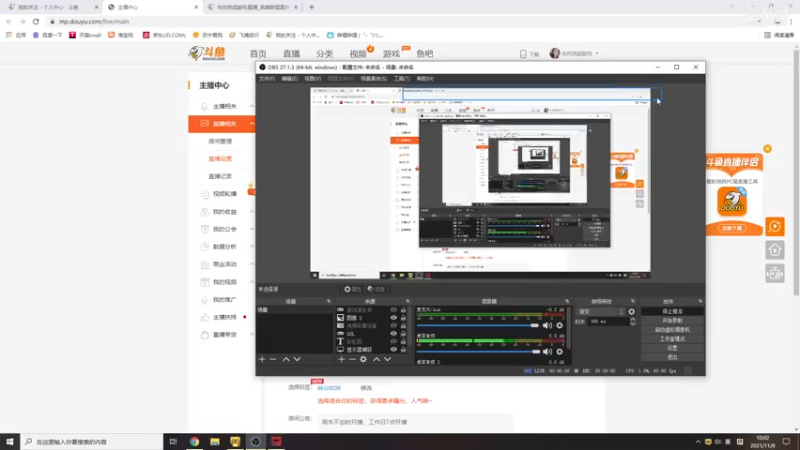Adjust transition duration with stepper arrows
This screenshot has height=450, width=800.
633,321
